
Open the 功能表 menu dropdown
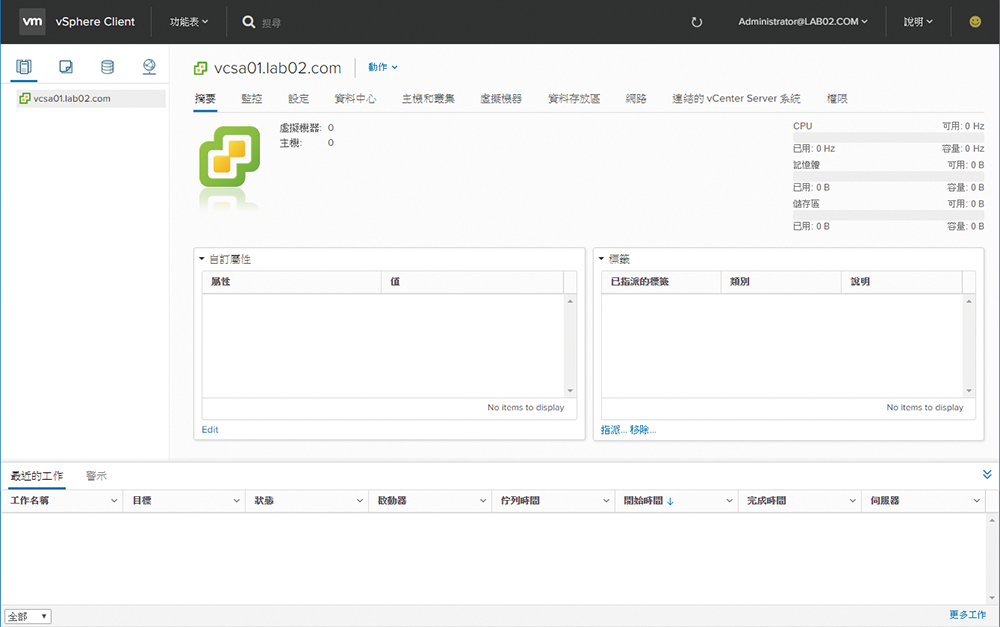tap(189, 22)
